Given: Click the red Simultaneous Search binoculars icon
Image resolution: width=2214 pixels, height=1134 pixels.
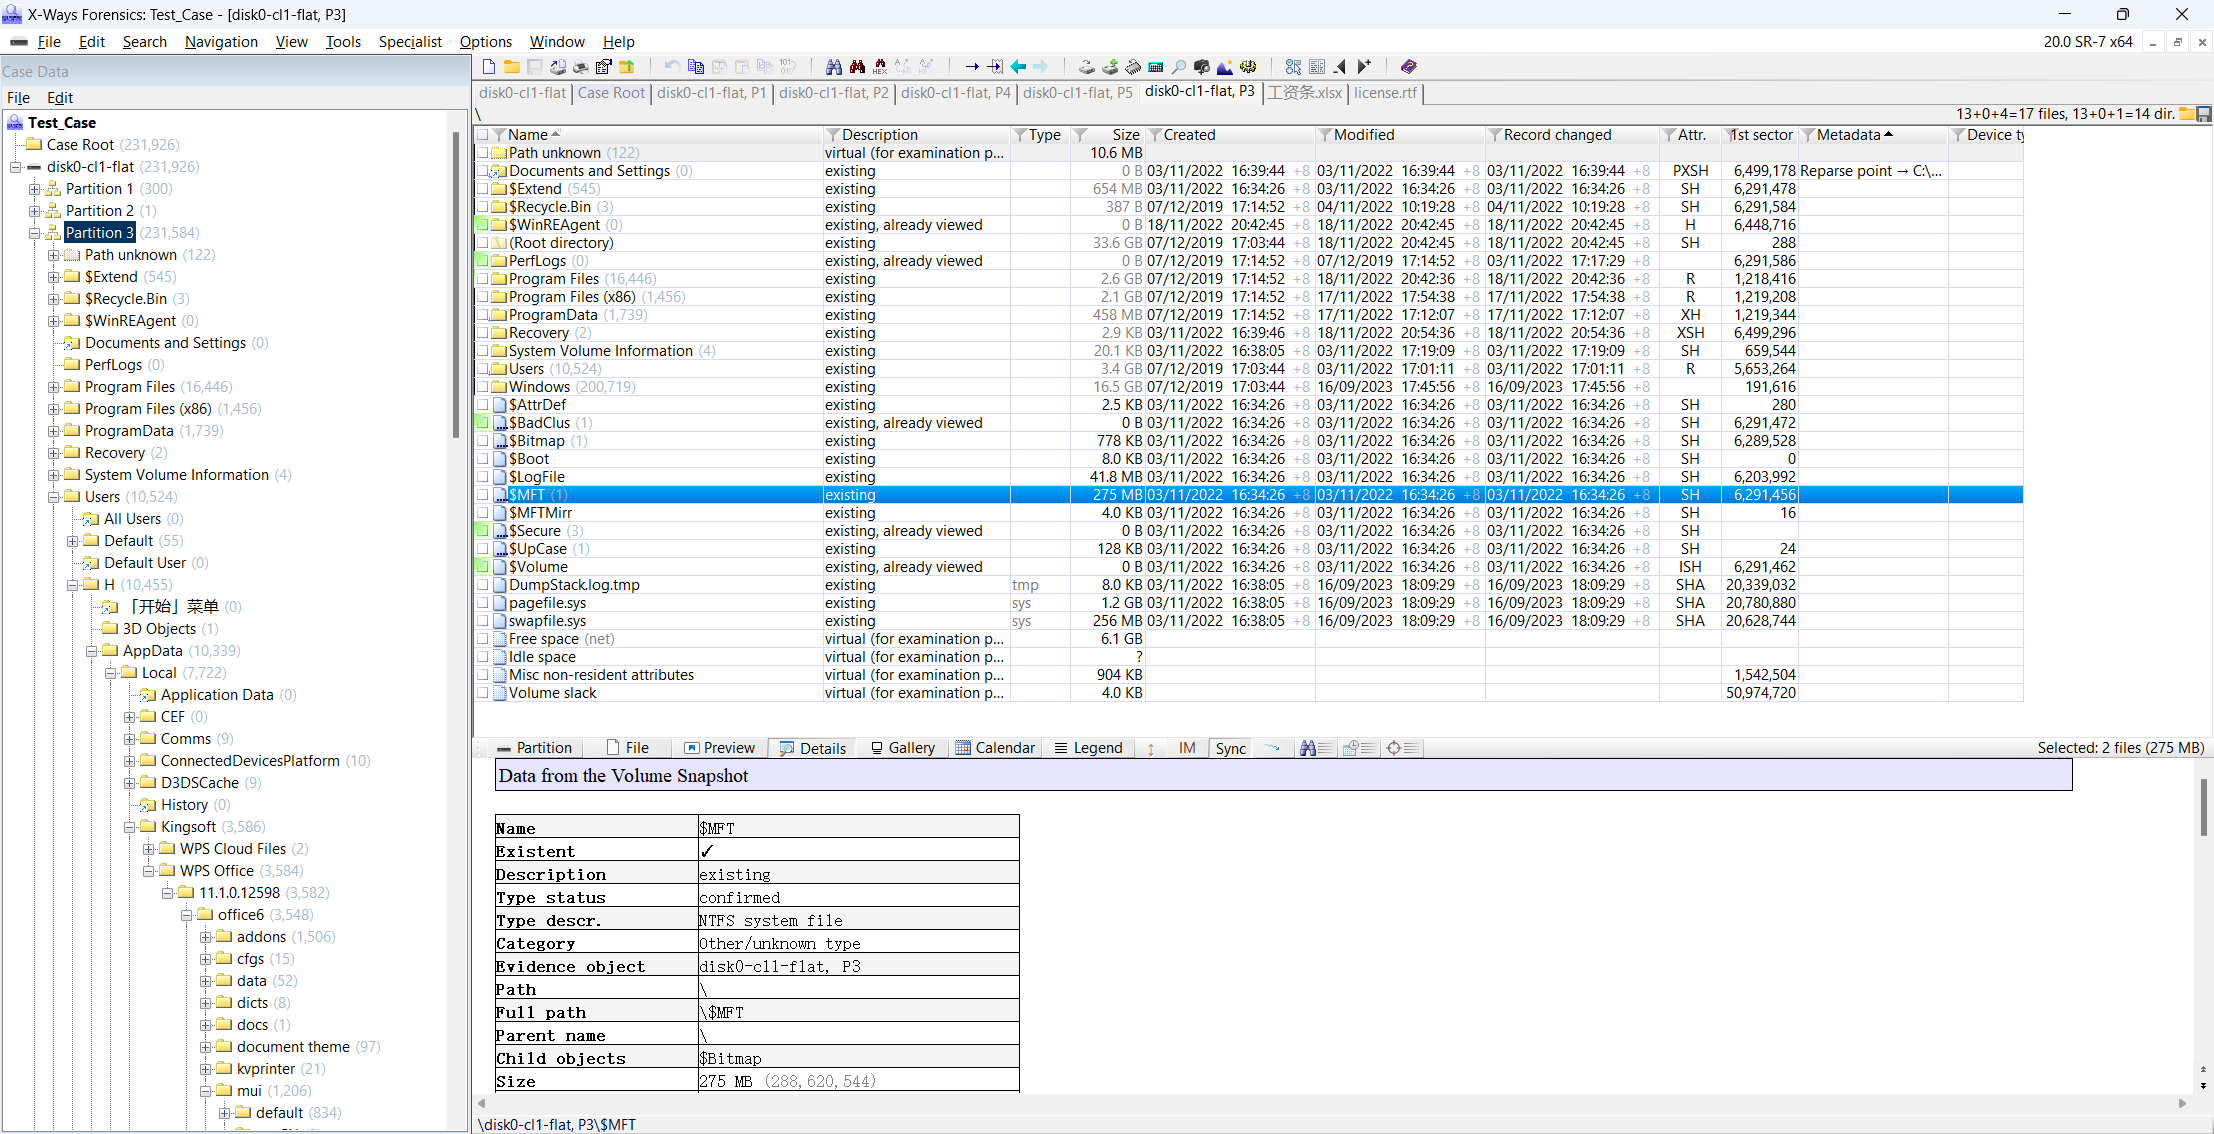Looking at the screenshot, I should [x=857, y=67].
